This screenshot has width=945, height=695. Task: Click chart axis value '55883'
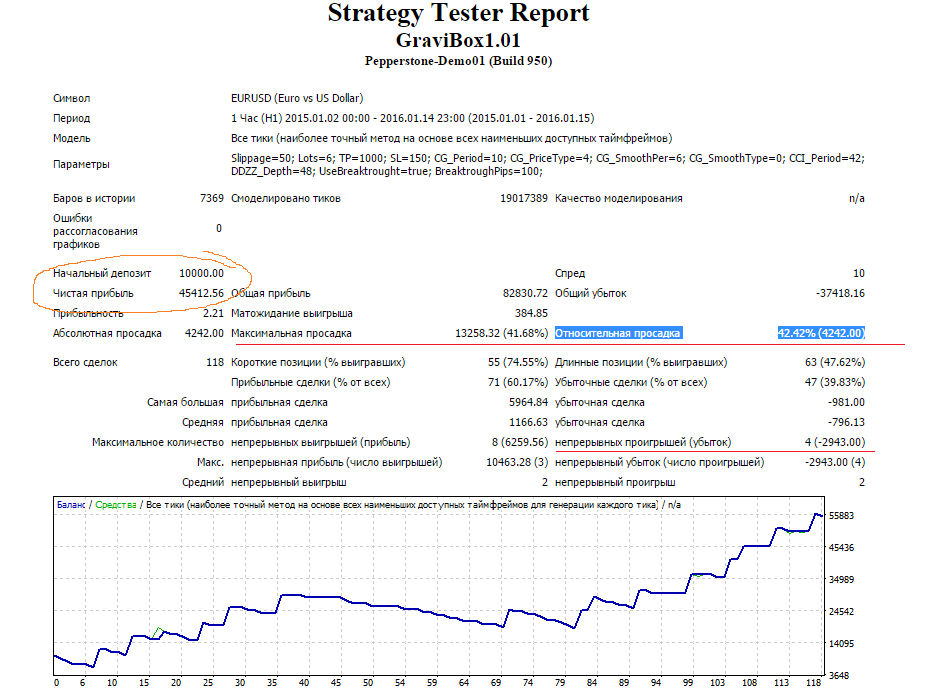pyautogui.click(x=841, y=515)
